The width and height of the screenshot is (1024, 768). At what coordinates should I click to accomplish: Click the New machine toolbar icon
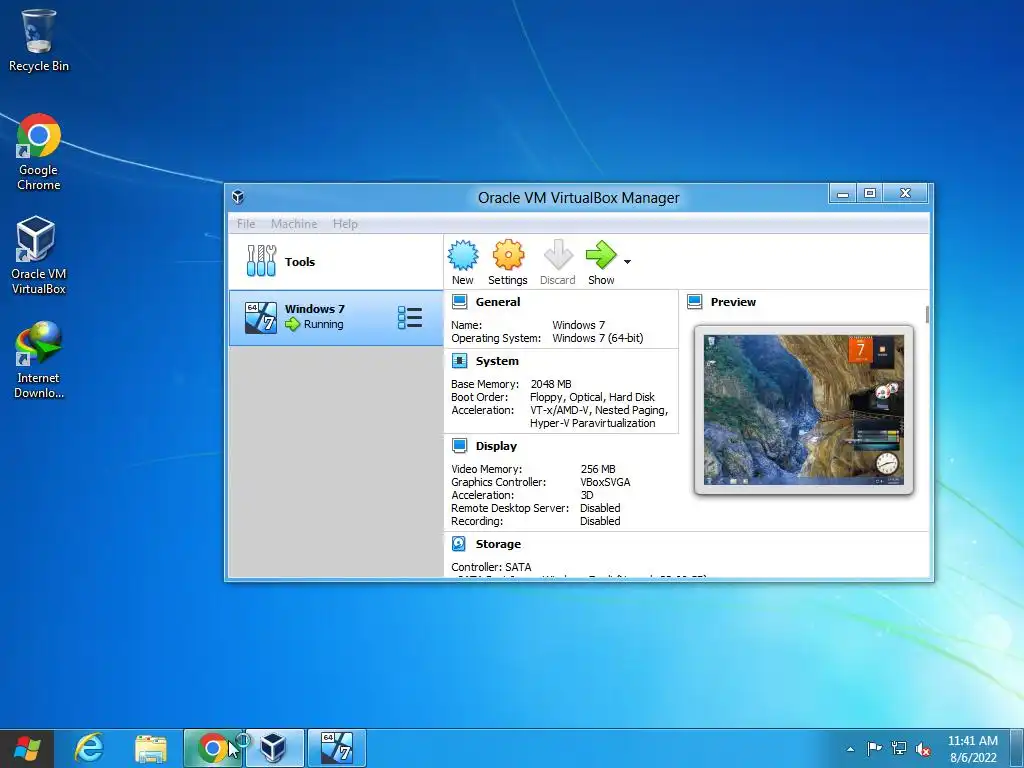coord(463,255)
